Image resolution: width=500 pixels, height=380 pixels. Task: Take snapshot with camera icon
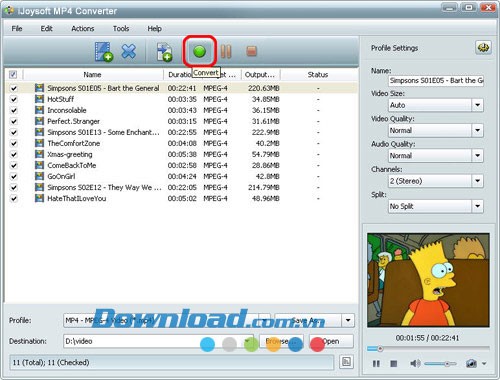471,363
